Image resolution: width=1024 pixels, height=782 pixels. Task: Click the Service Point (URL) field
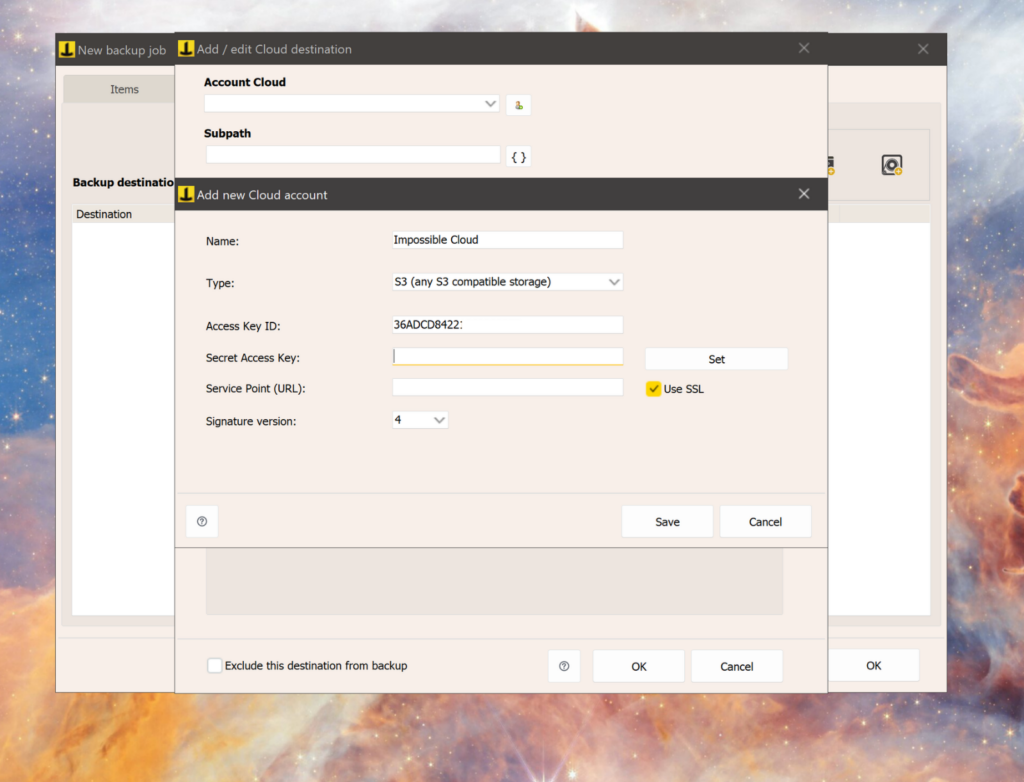coord(507,387)
